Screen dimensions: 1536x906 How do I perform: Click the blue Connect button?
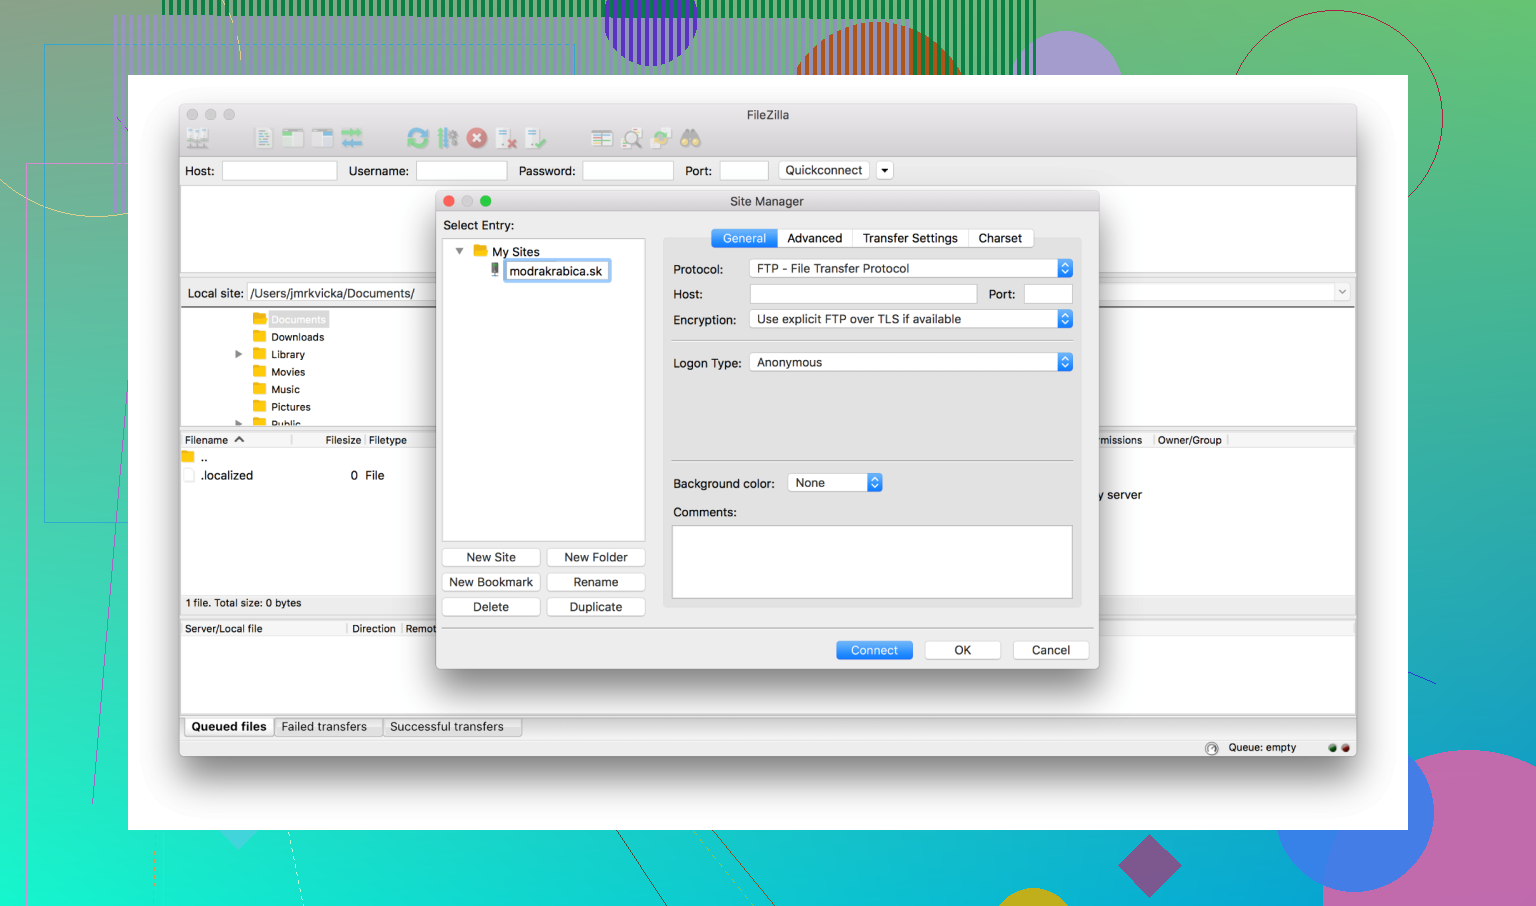coord(874,651)
